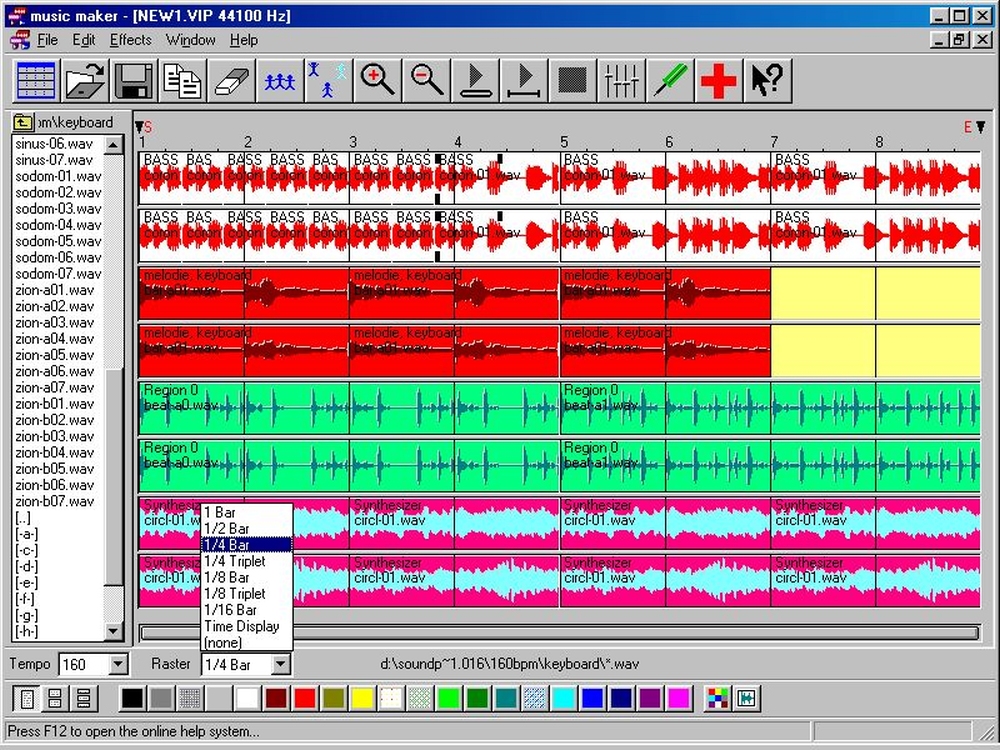The width and height of the screenshot is (1000, 750).
Task: Click the zoom out magnifier icon
Action: pyautogui.click(x=427, y=80)
